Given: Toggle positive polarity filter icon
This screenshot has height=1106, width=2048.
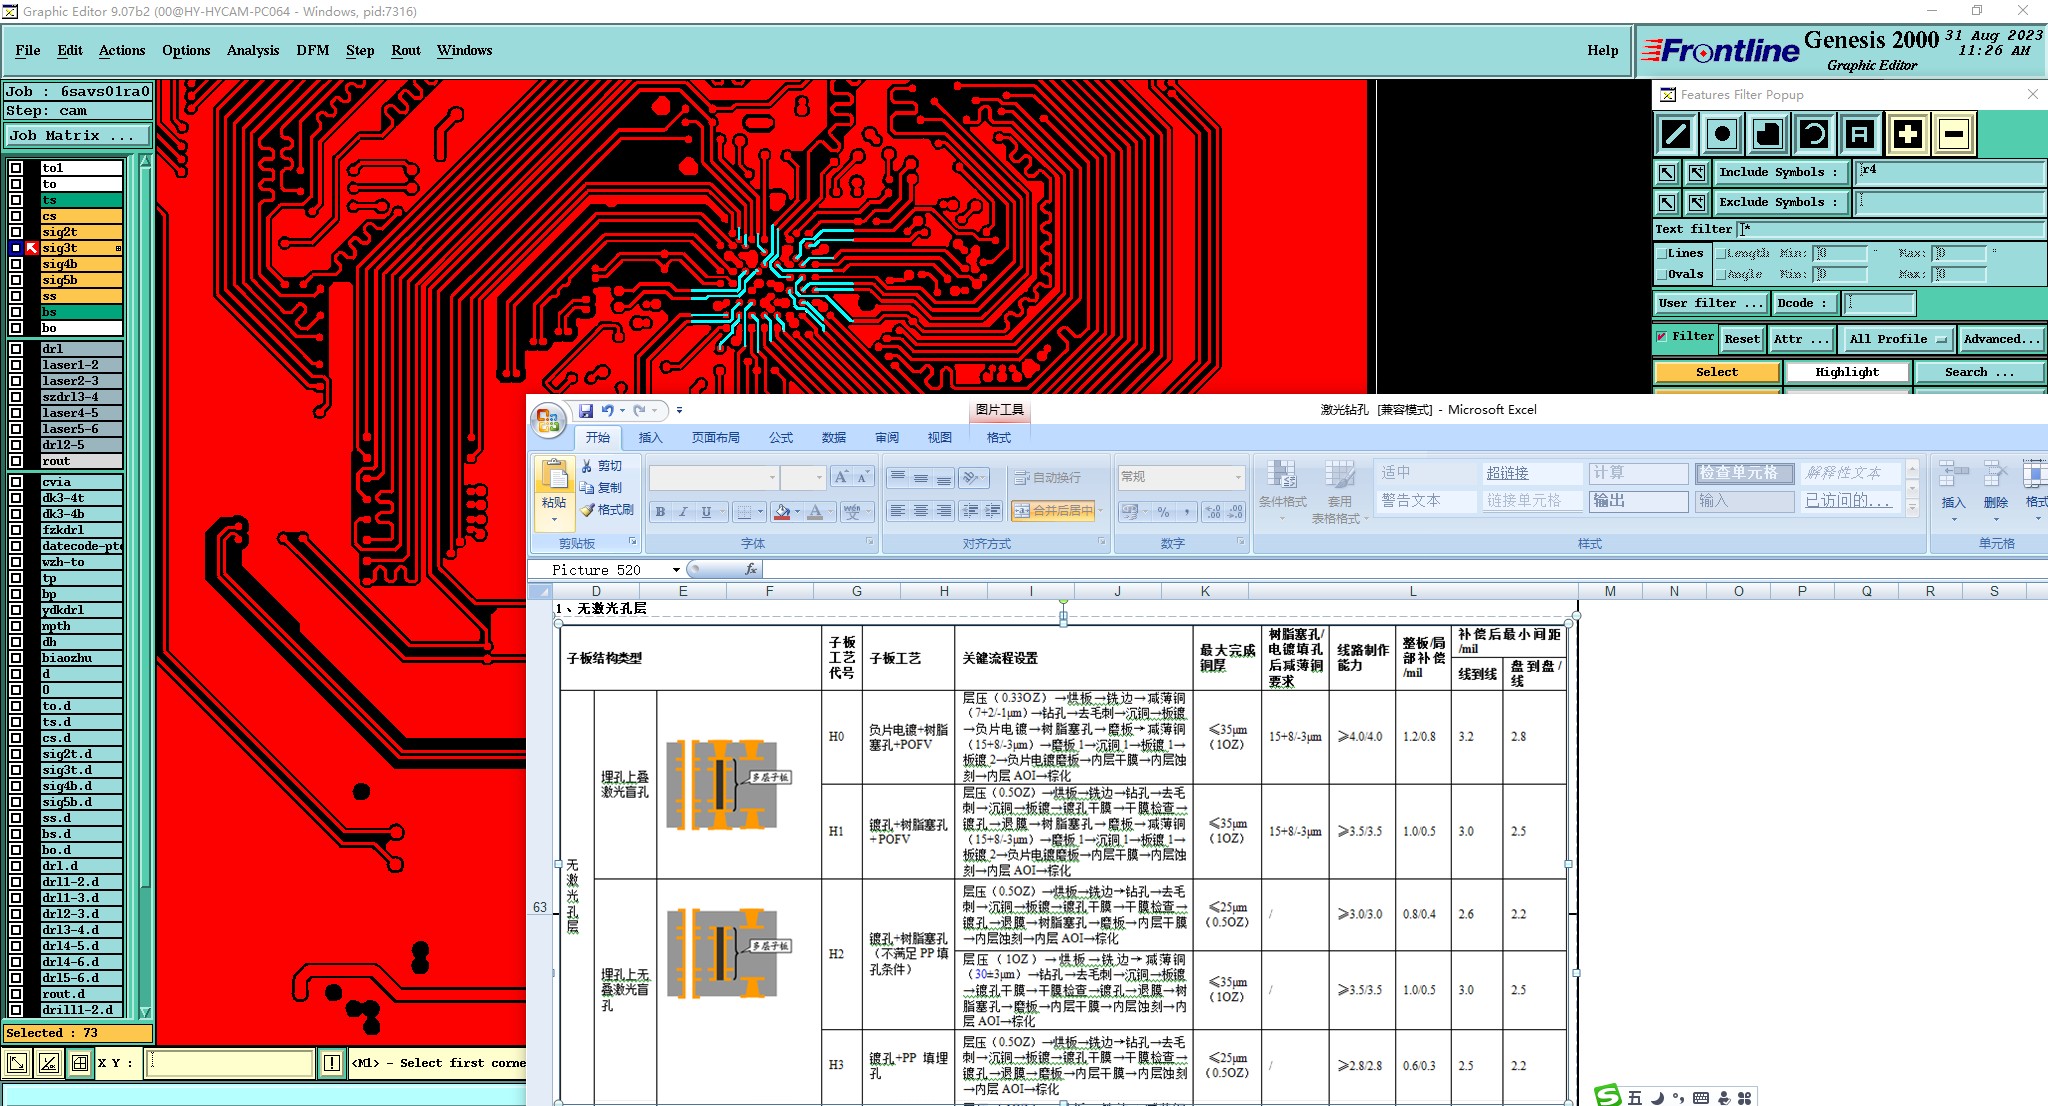Looking at the screenshot, I should (1907, 134).
